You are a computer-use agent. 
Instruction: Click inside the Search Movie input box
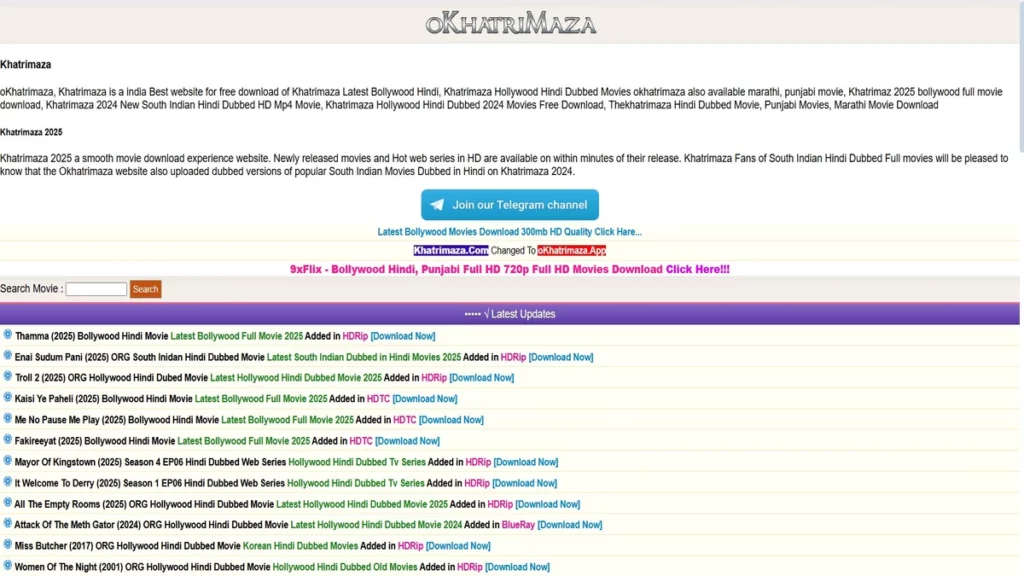coord(96,288)
